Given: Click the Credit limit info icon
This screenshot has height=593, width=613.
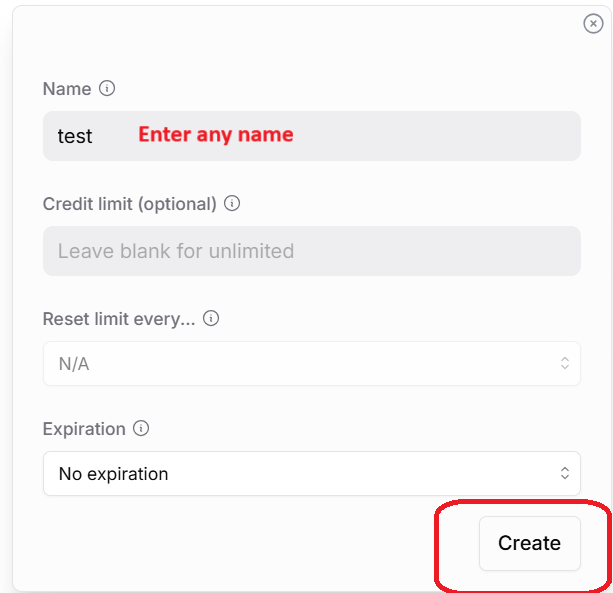Looking at the screenshot, I should (x=232, y=203).
